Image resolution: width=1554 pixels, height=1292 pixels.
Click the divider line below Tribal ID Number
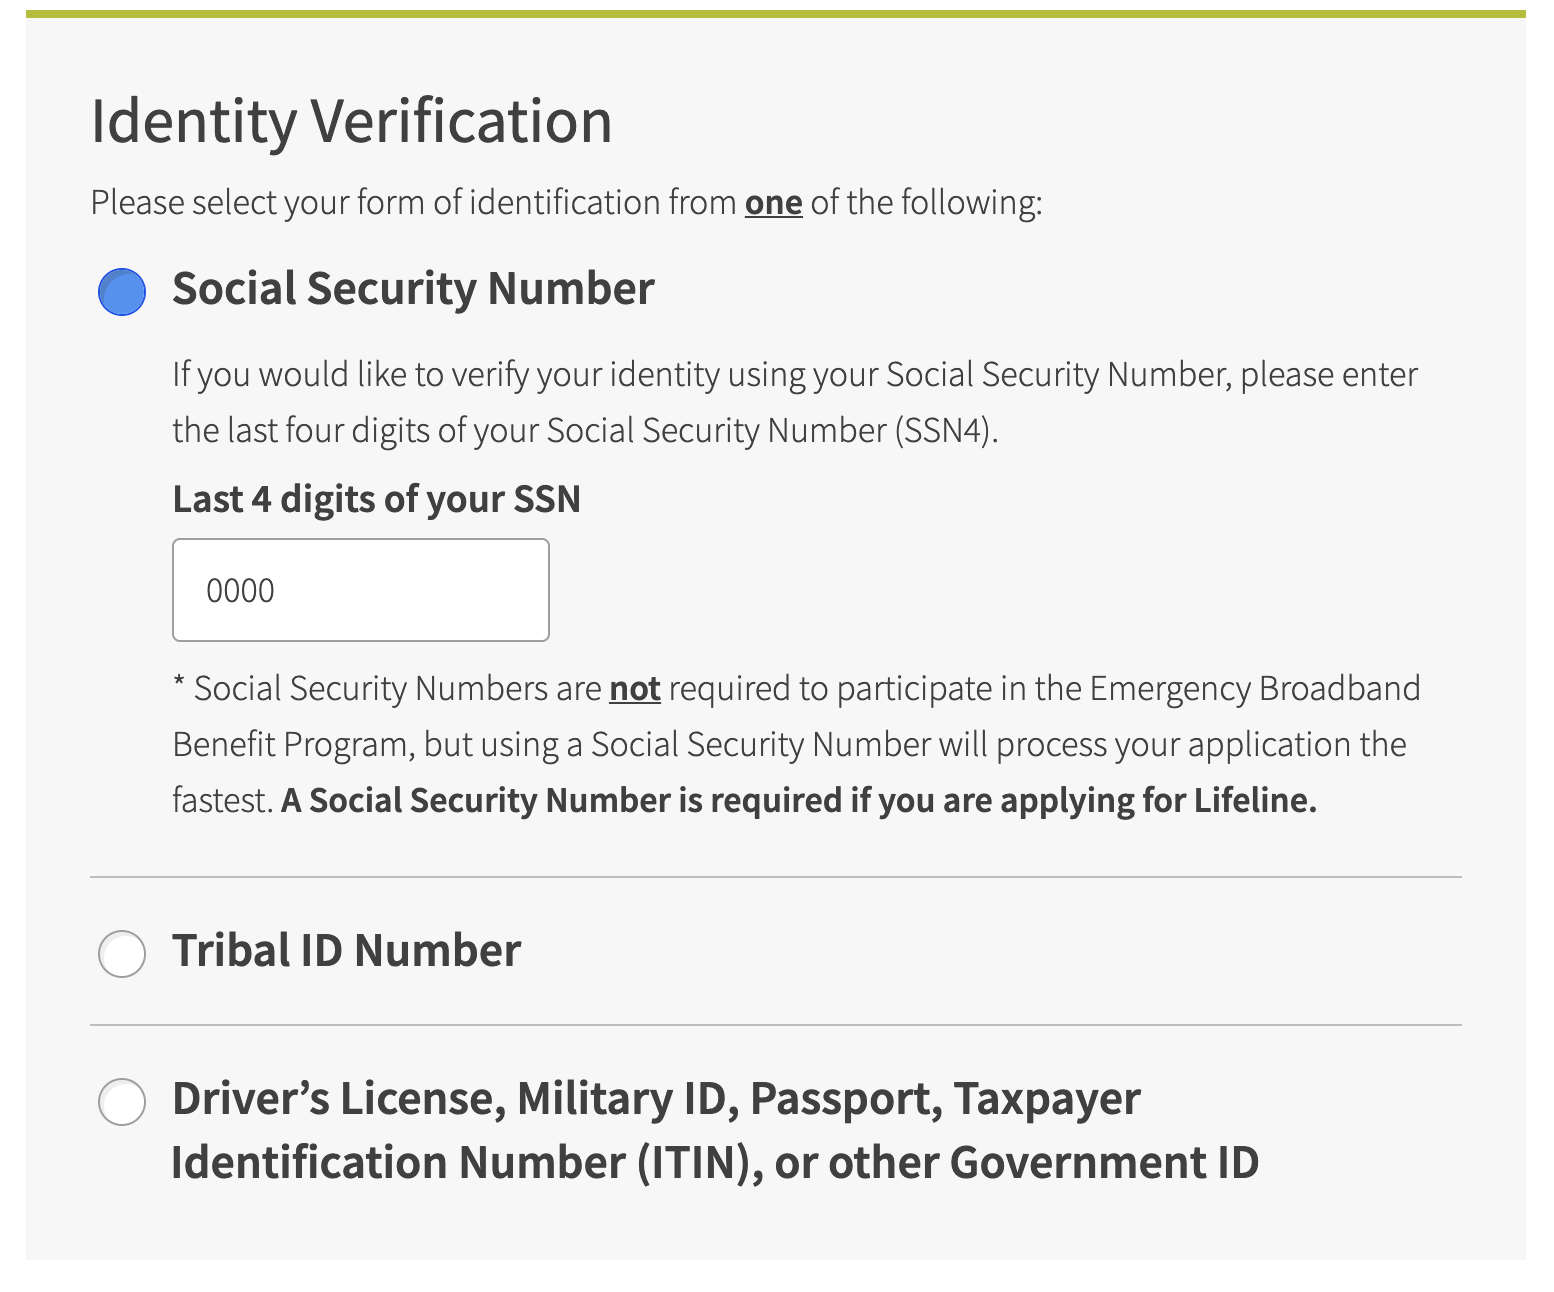[776, 1025]
